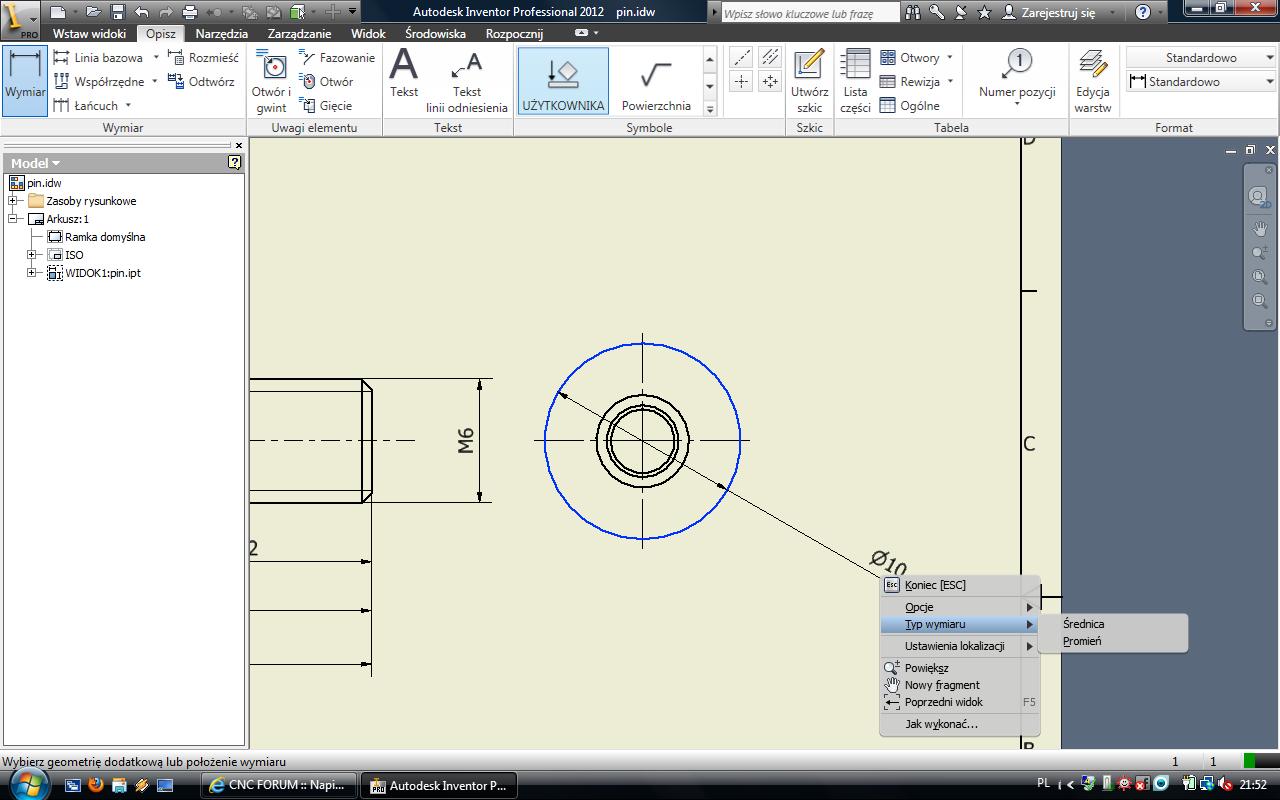The width and height of the screenshot is (1280, 800).
Task: Open the Model browser dropdown
Action: (35, 163)
